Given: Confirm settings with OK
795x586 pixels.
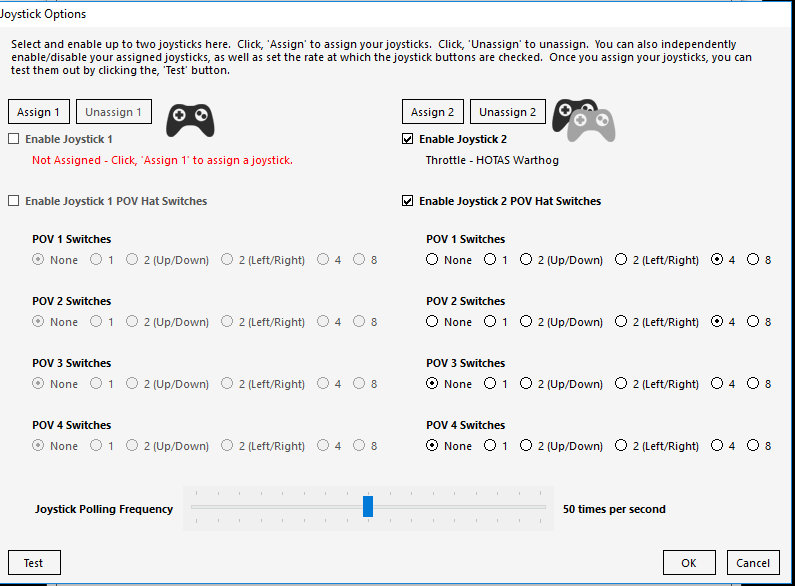Looking at the screenshot, I should click(x=689, y=563).
